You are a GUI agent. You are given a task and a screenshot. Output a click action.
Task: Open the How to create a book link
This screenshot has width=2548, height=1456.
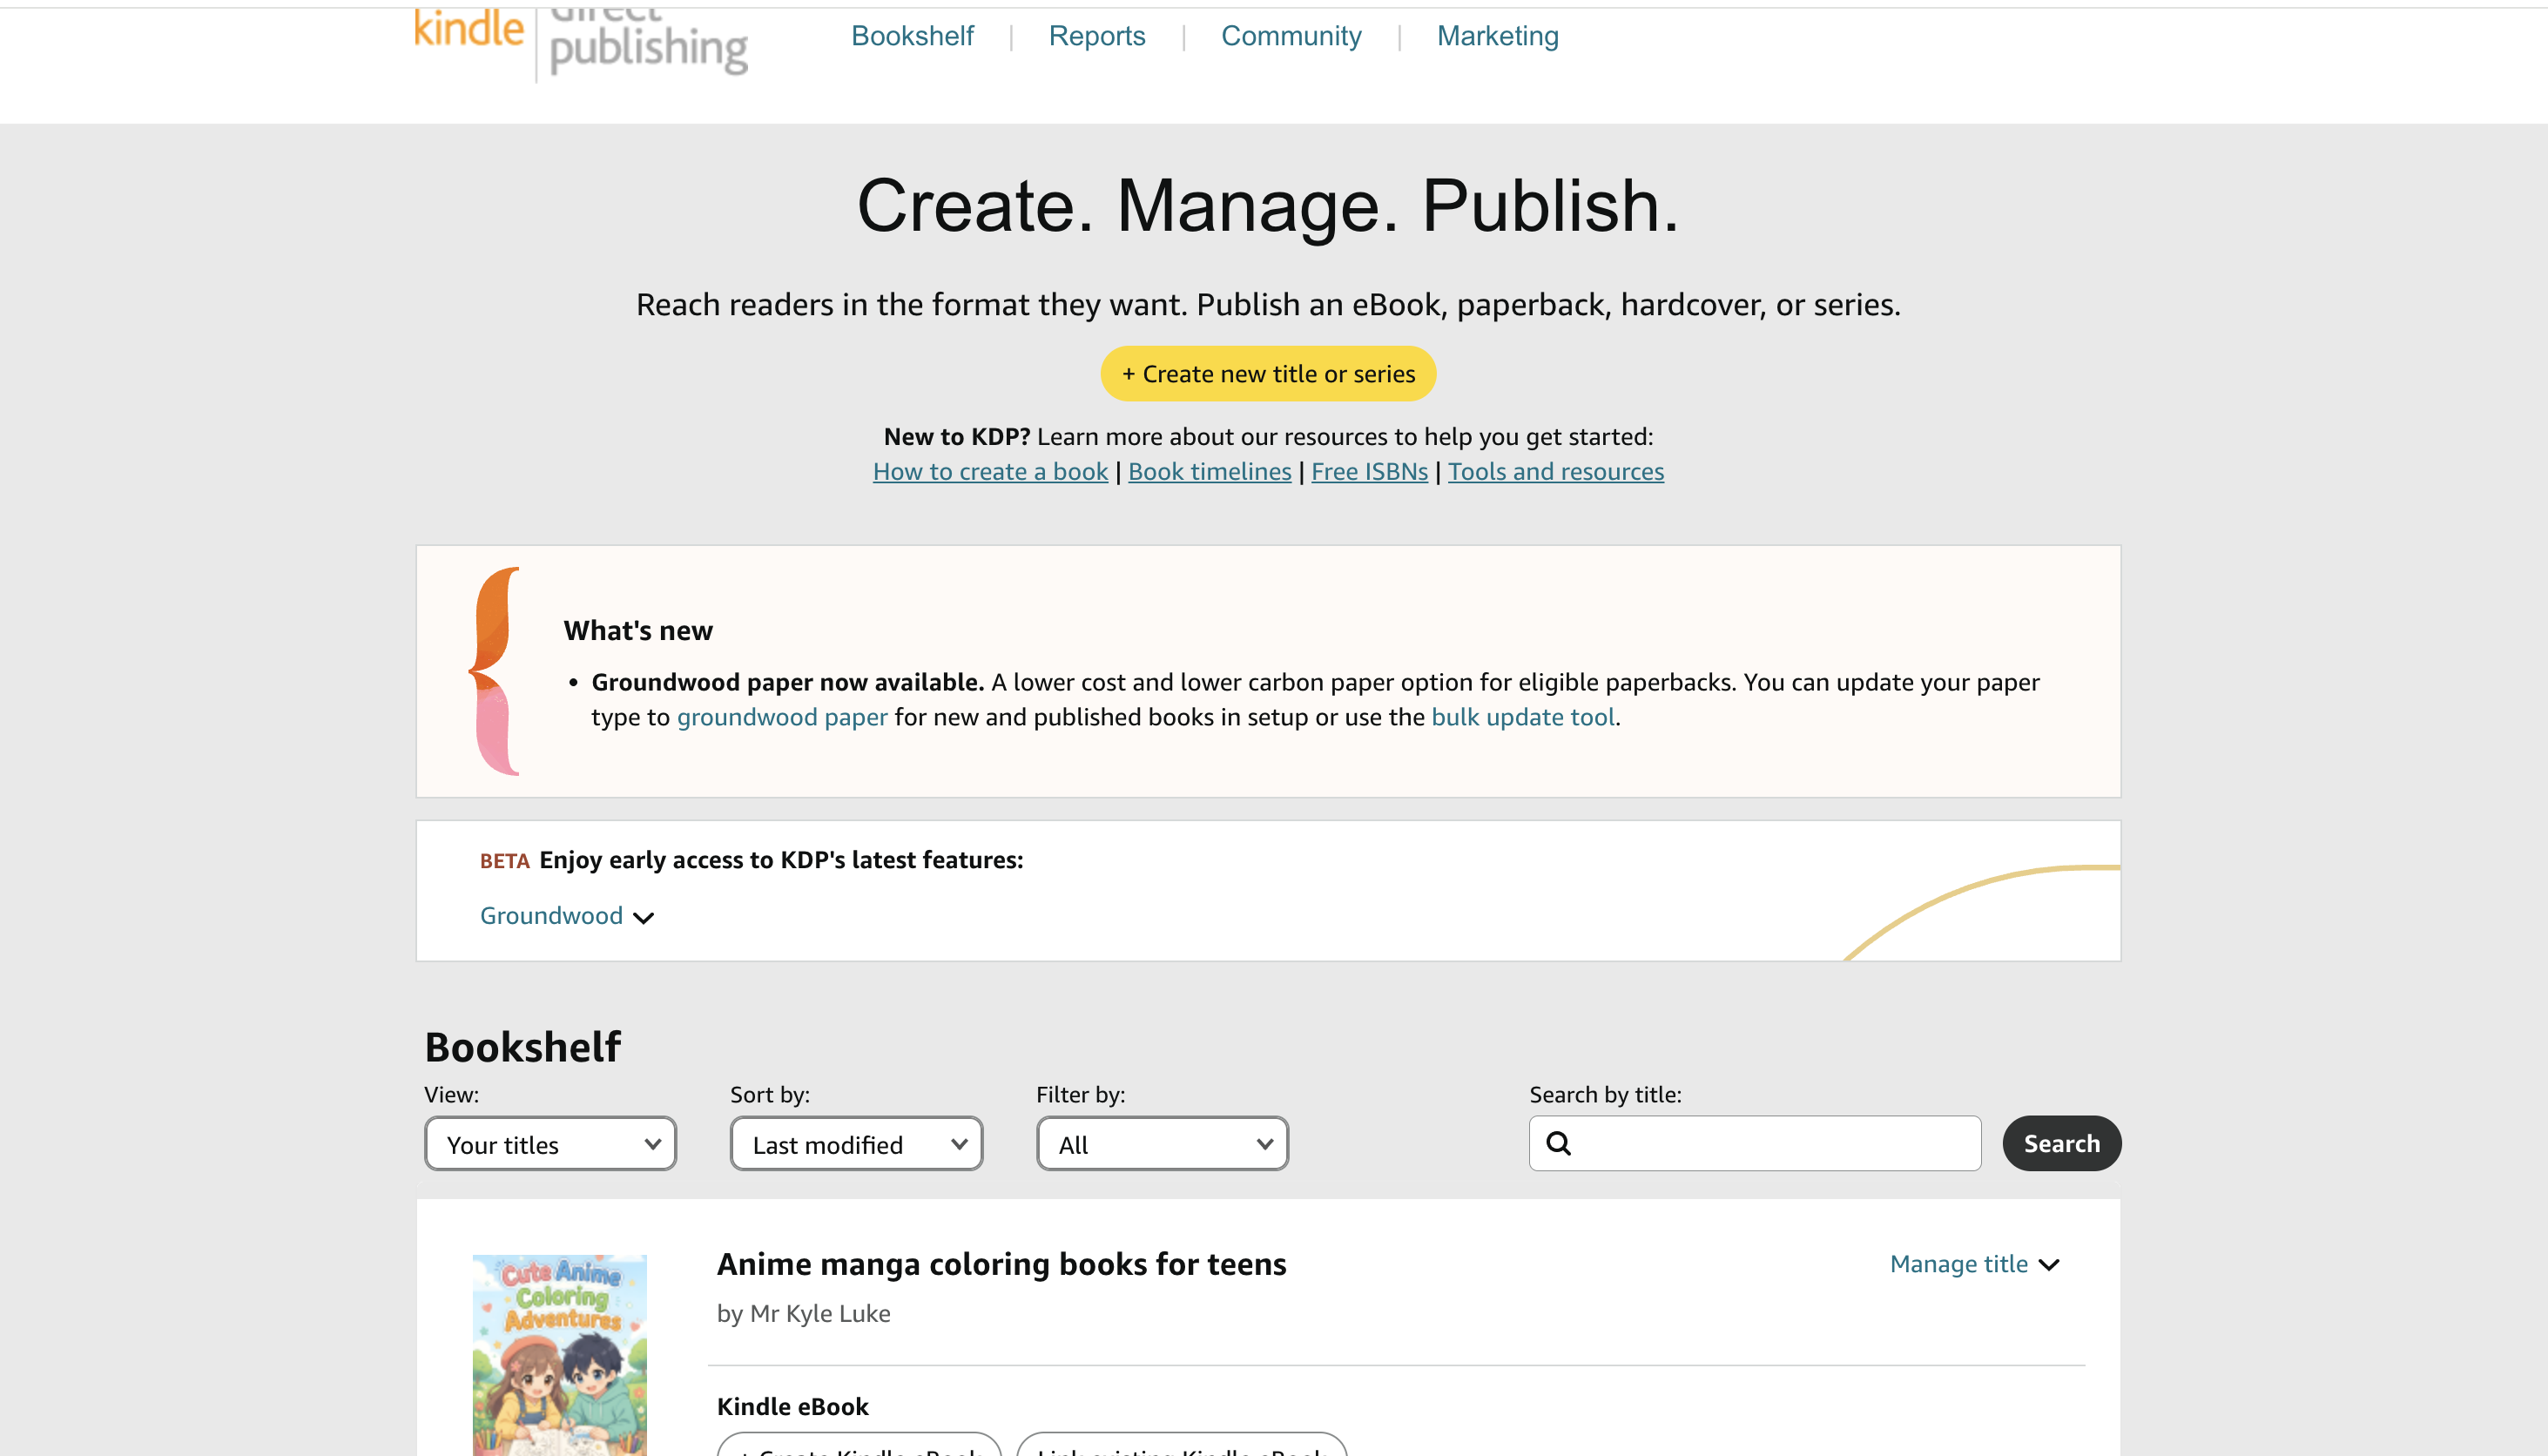(990, 471)
